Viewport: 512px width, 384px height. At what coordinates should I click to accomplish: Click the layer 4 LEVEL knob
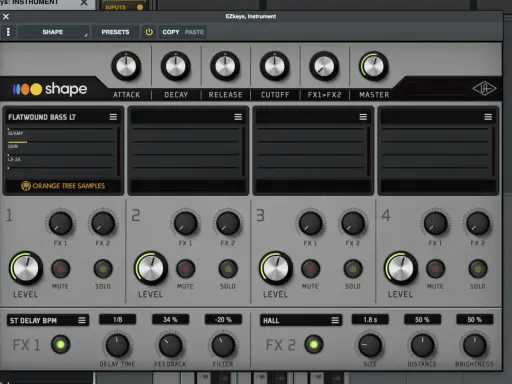coord(401,268)
